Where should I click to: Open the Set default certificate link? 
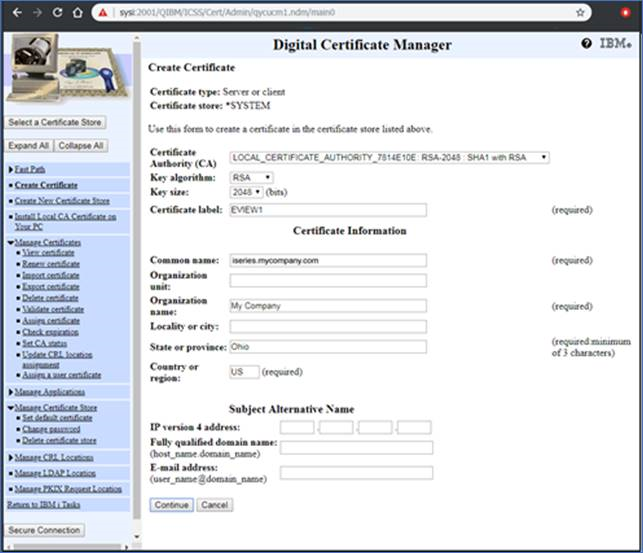coord(57,418)
